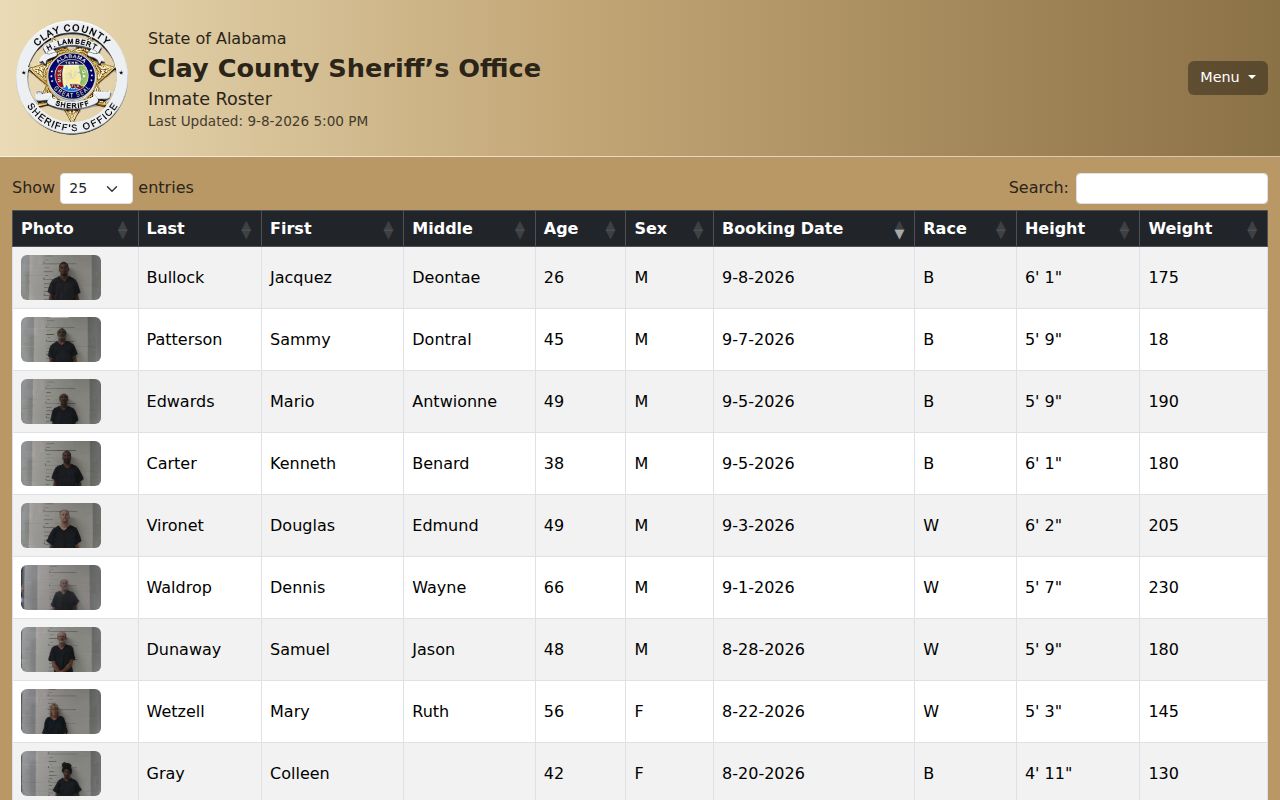This screenshot has height=800, width=1280.
Task: Select the booking date "9-7-2026"
Action: pyautogui.click(x=758, y=340)
